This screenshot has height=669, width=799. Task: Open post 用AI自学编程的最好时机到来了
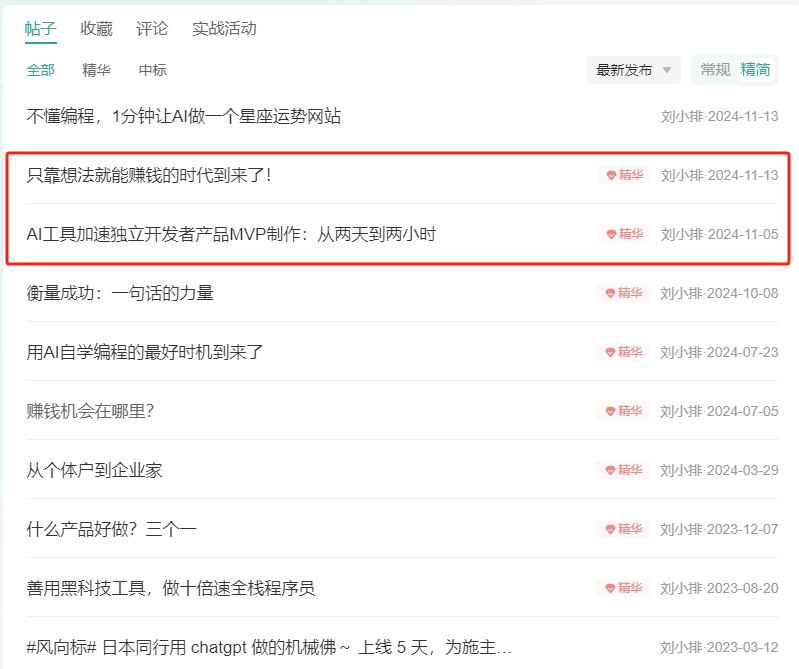[x=145, y=352]
